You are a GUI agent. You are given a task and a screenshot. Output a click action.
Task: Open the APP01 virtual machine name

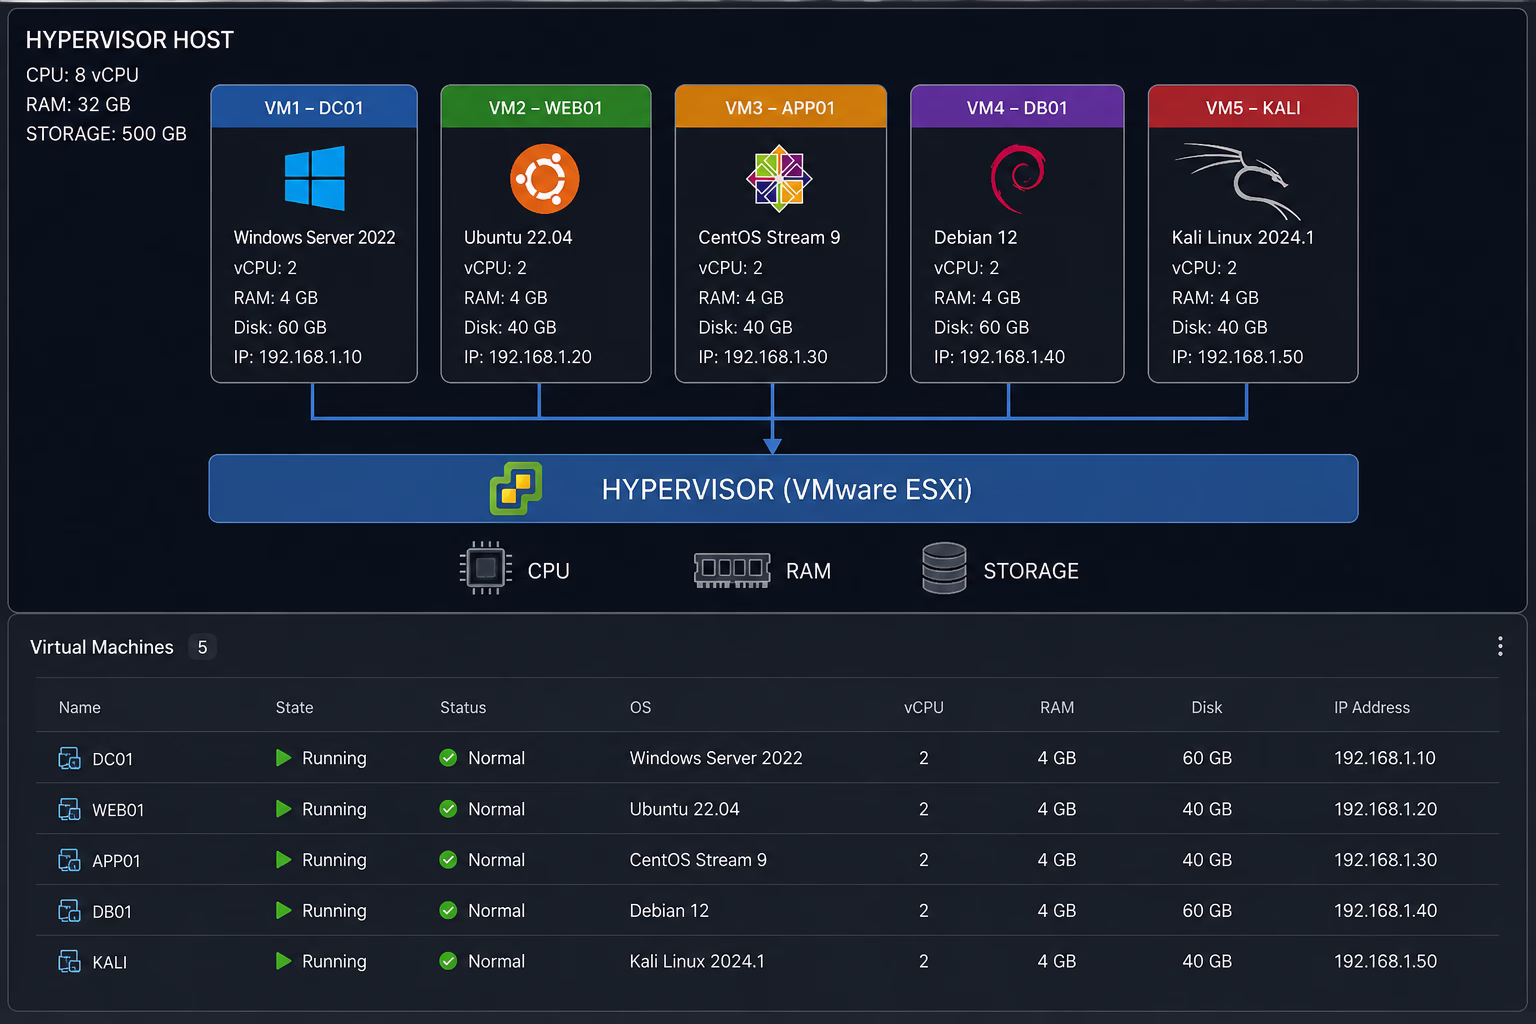(116, 861)
